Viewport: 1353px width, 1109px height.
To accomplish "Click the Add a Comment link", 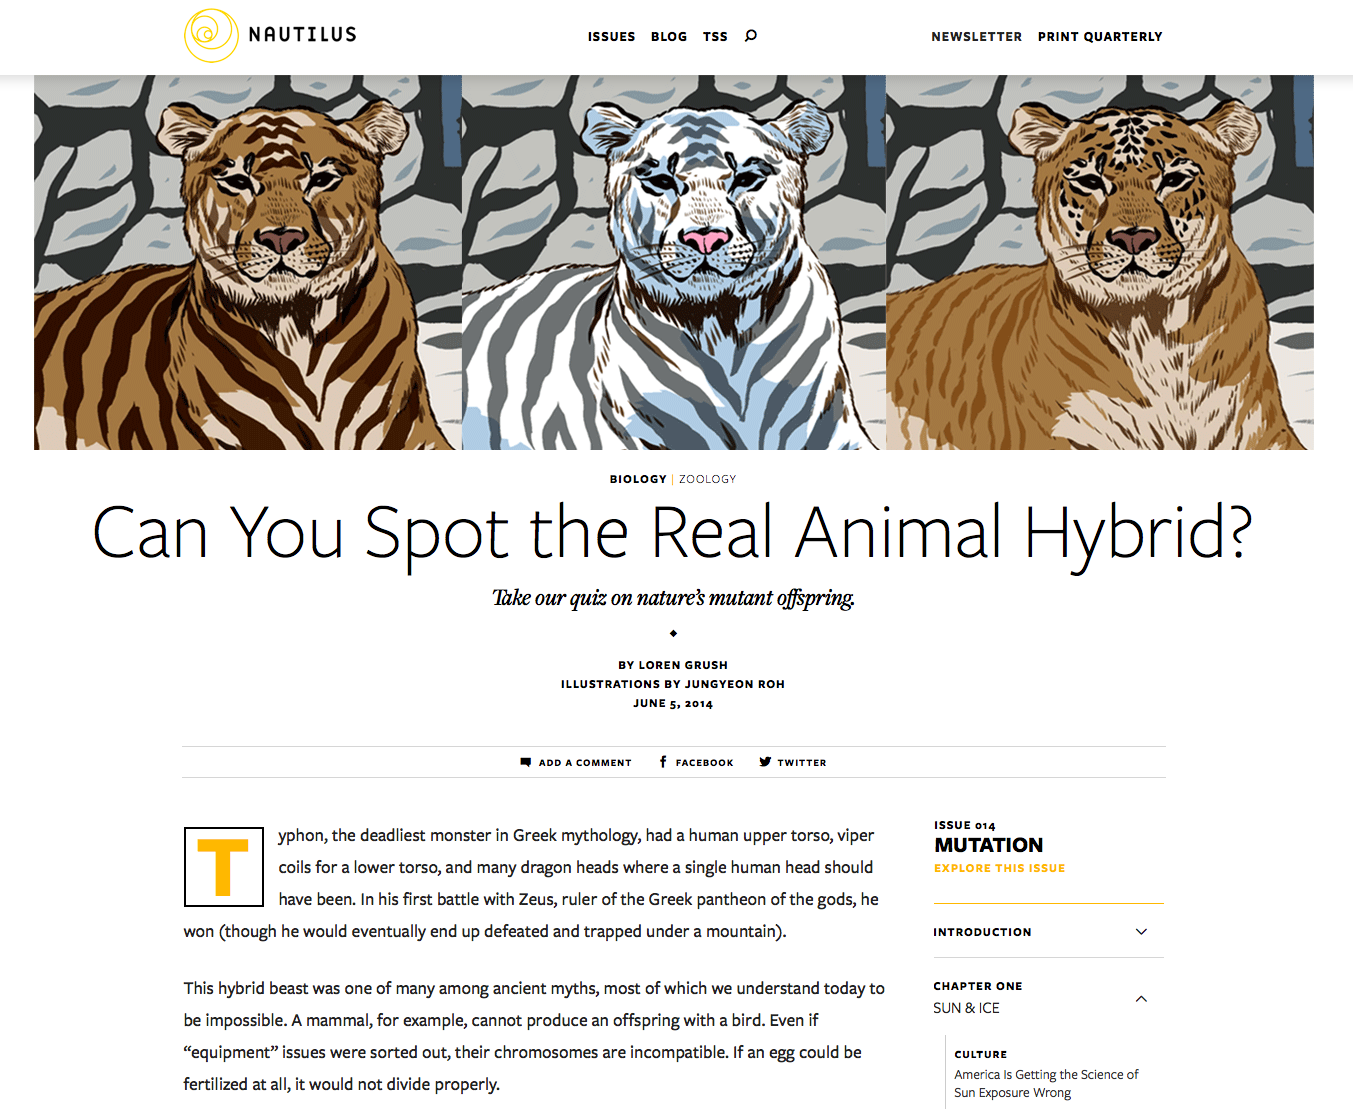I will point(585,763).
